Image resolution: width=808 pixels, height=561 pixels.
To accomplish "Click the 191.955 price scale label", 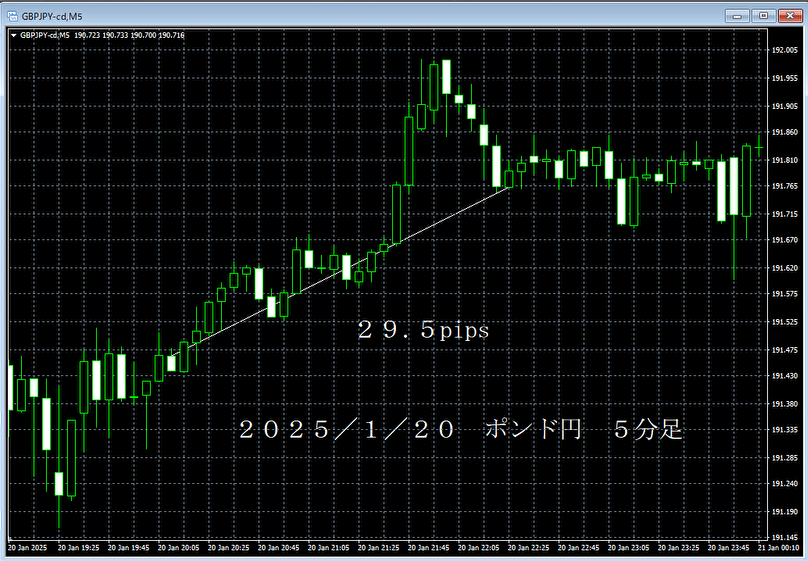I will point(784,78).
